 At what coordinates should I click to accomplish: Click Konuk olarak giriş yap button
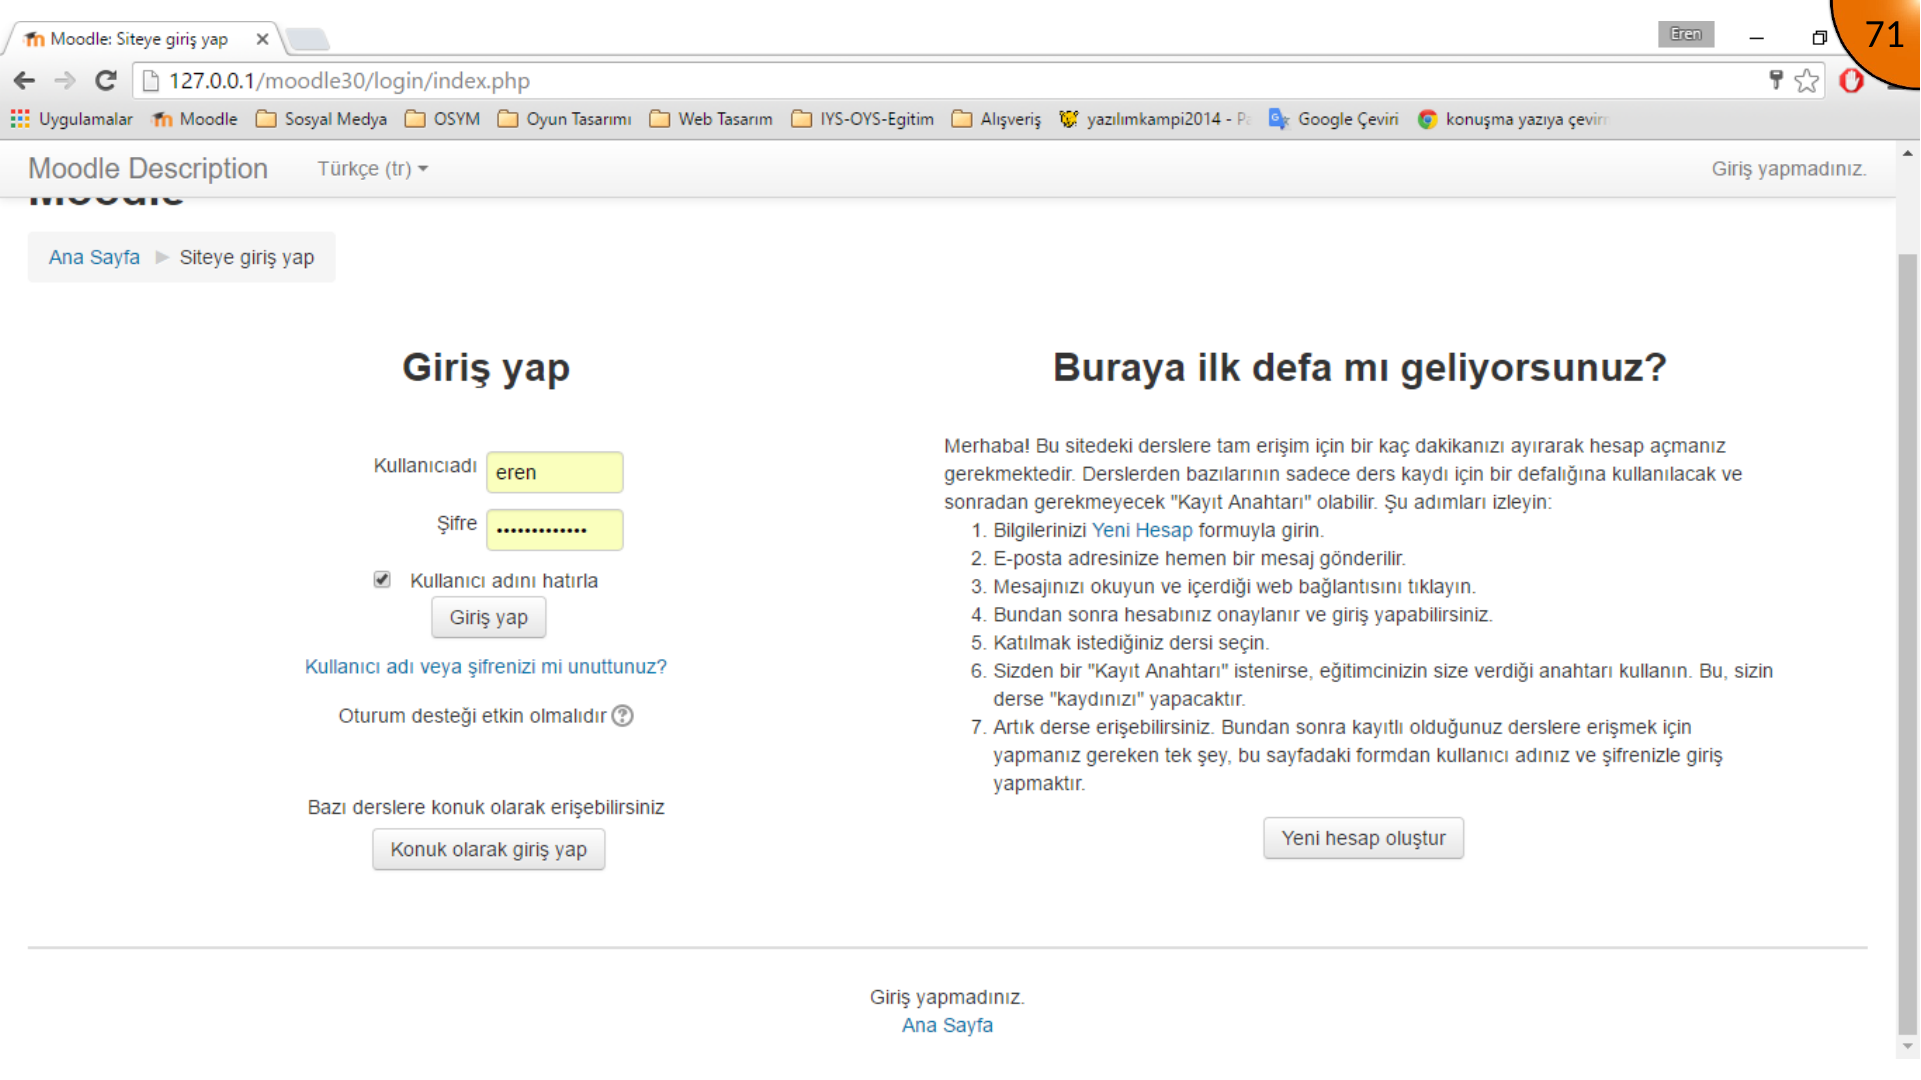(488, 849)
